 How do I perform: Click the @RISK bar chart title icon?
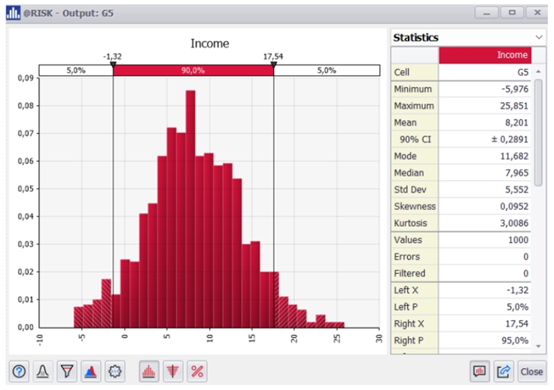(13, 13)
